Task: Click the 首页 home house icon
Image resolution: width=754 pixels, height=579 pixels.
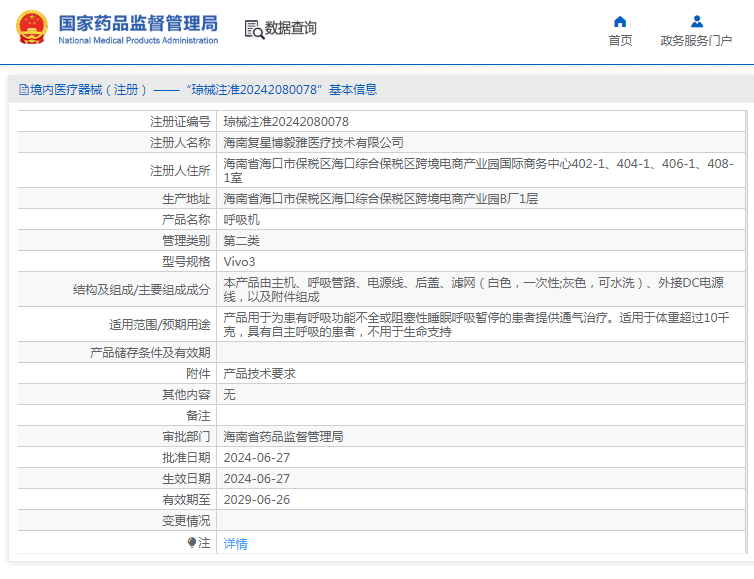Action: pyautogui.click(x=620, y=21)
